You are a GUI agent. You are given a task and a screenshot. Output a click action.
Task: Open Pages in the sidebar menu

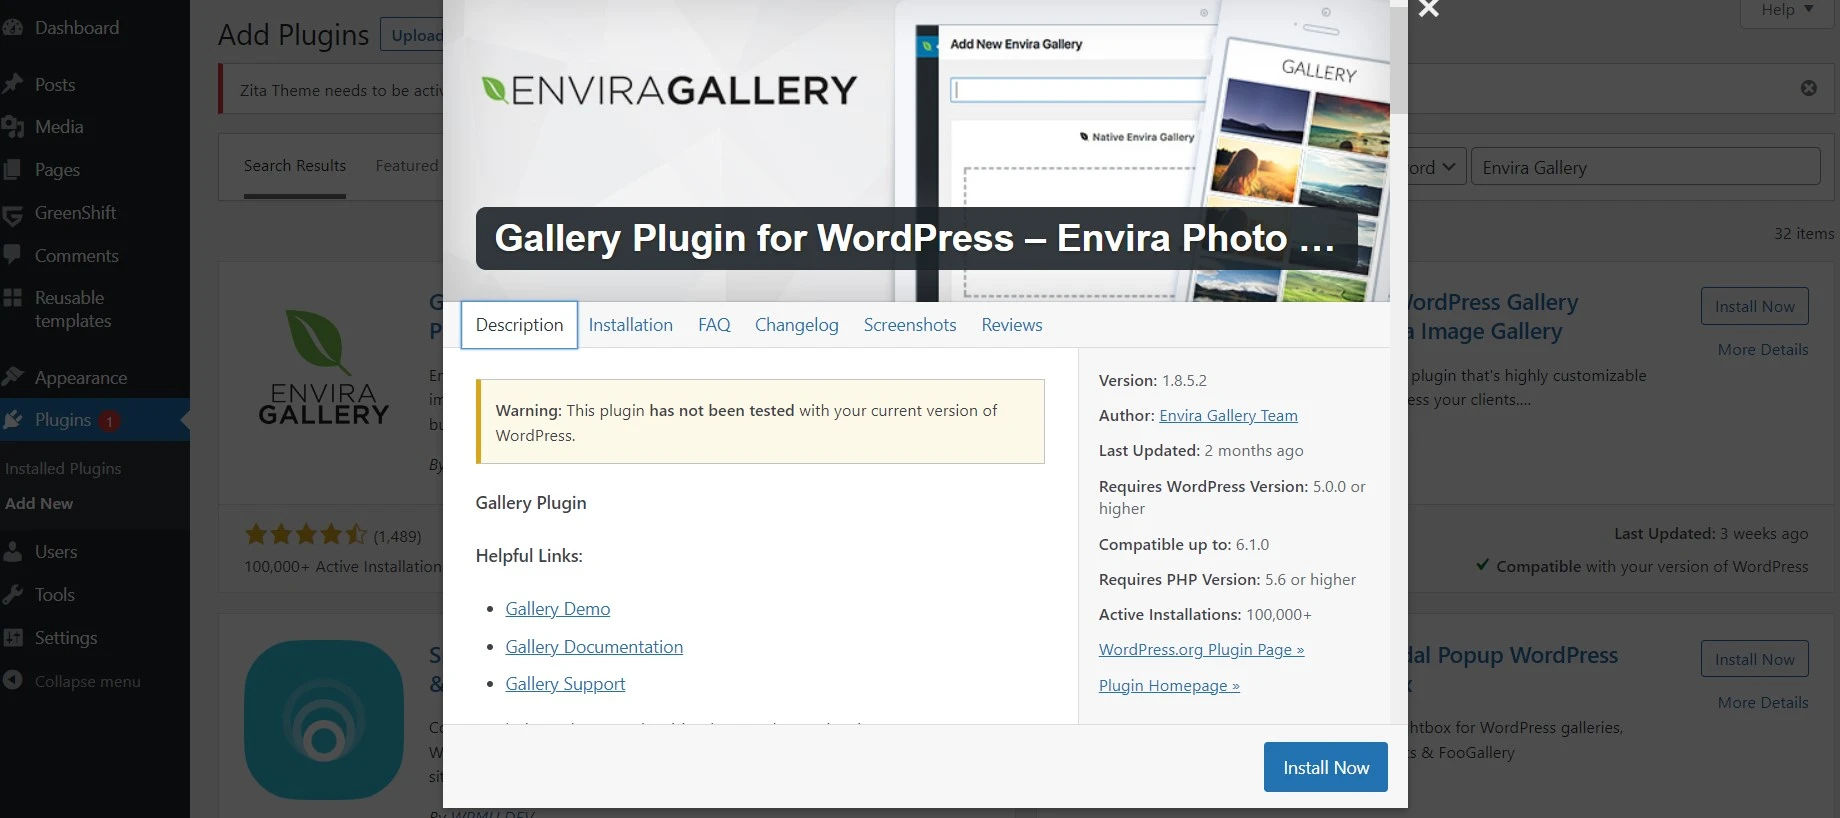[57, 170]
